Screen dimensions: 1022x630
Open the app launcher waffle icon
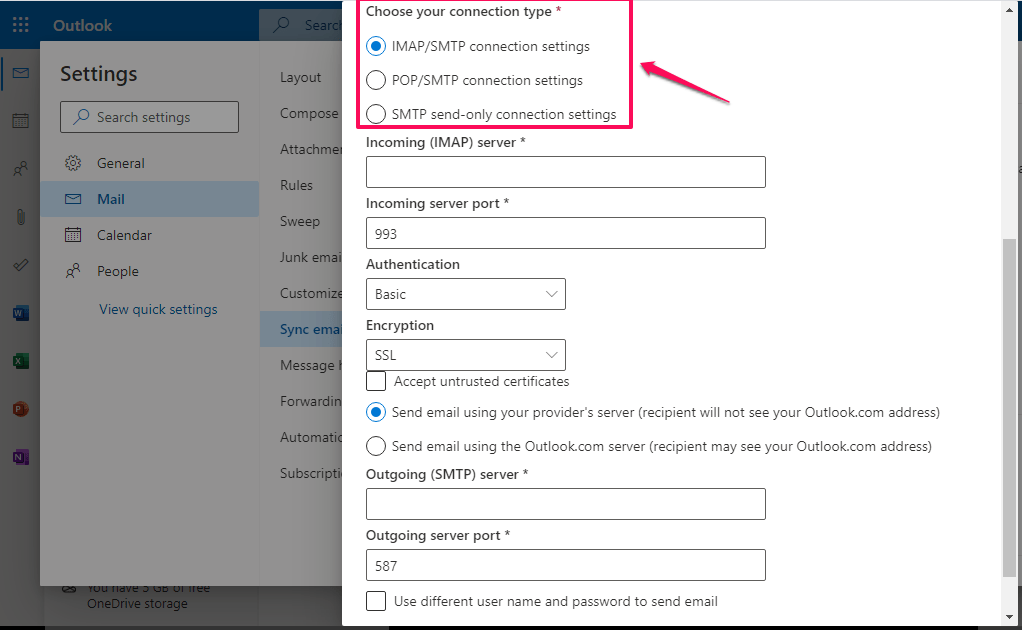pyautogui.click(x=20, y=24)
